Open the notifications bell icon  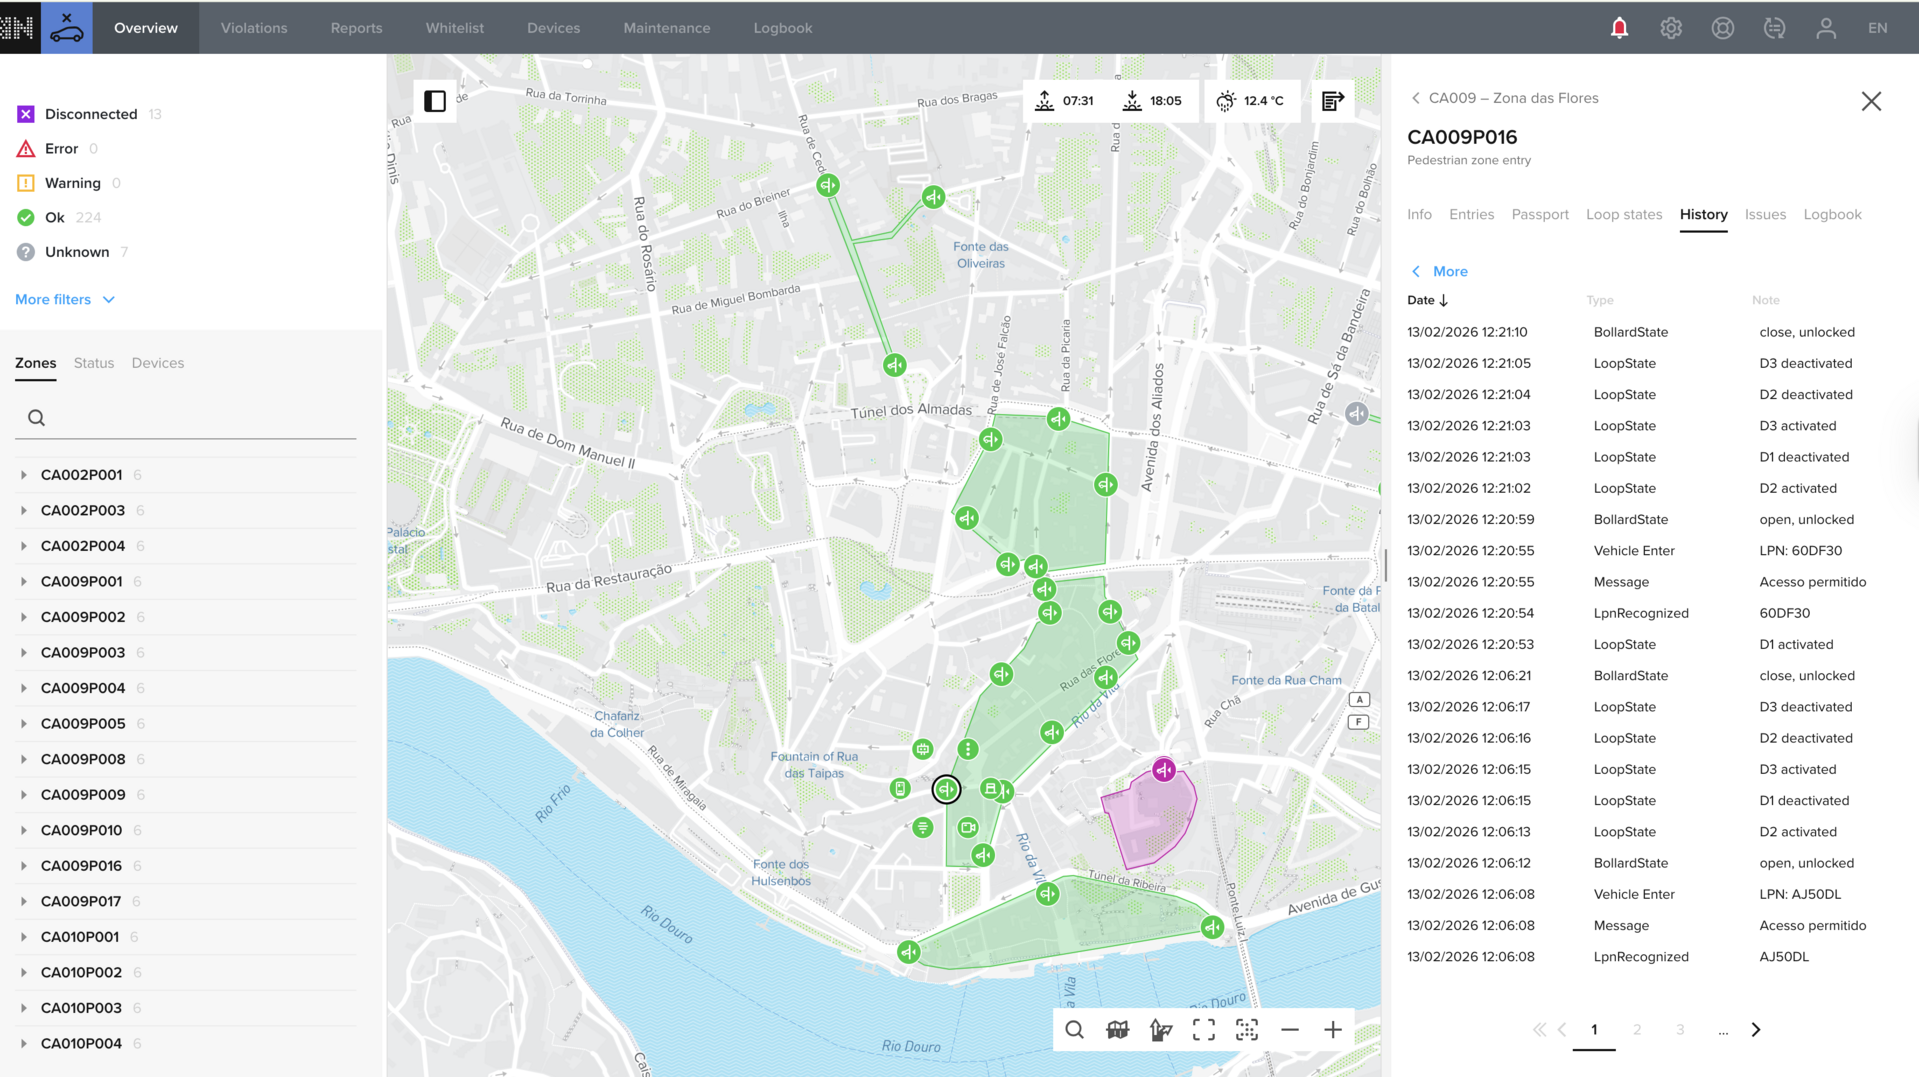click(1619, 28)
